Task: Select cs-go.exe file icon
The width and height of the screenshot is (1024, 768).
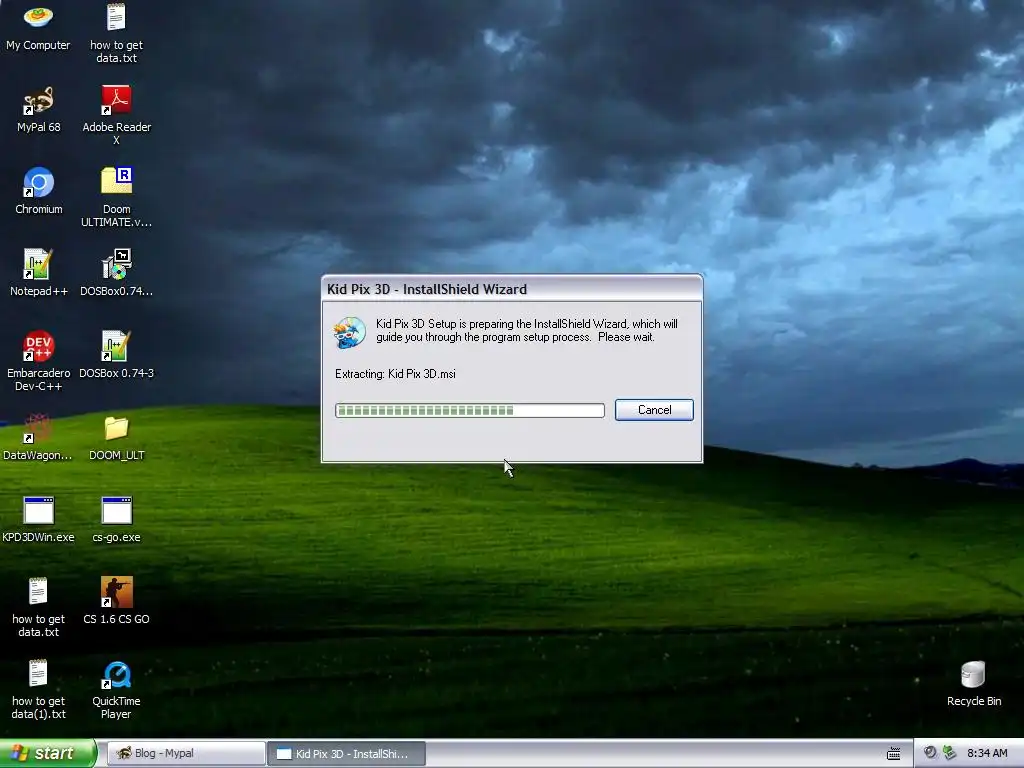Action: click(116, 520)
